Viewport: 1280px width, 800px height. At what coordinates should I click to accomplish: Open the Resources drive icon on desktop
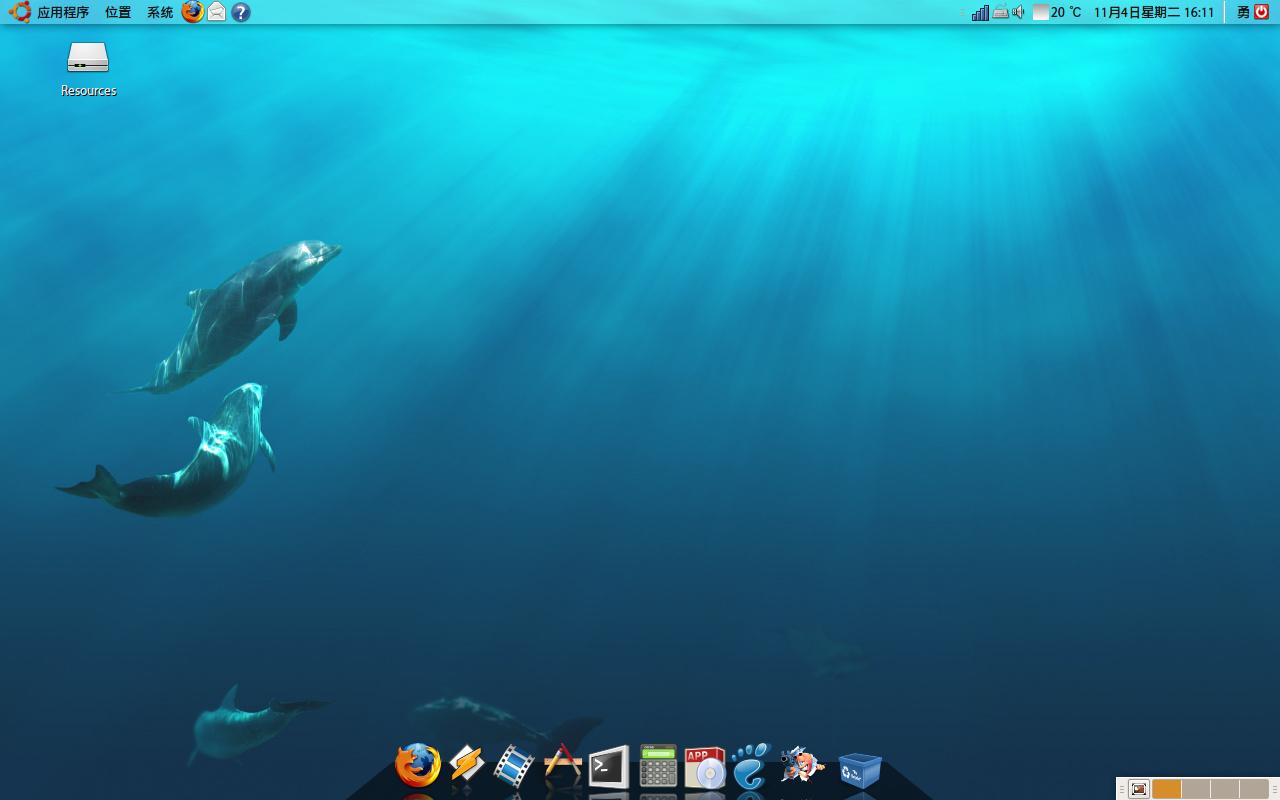(x=88, y=69)
